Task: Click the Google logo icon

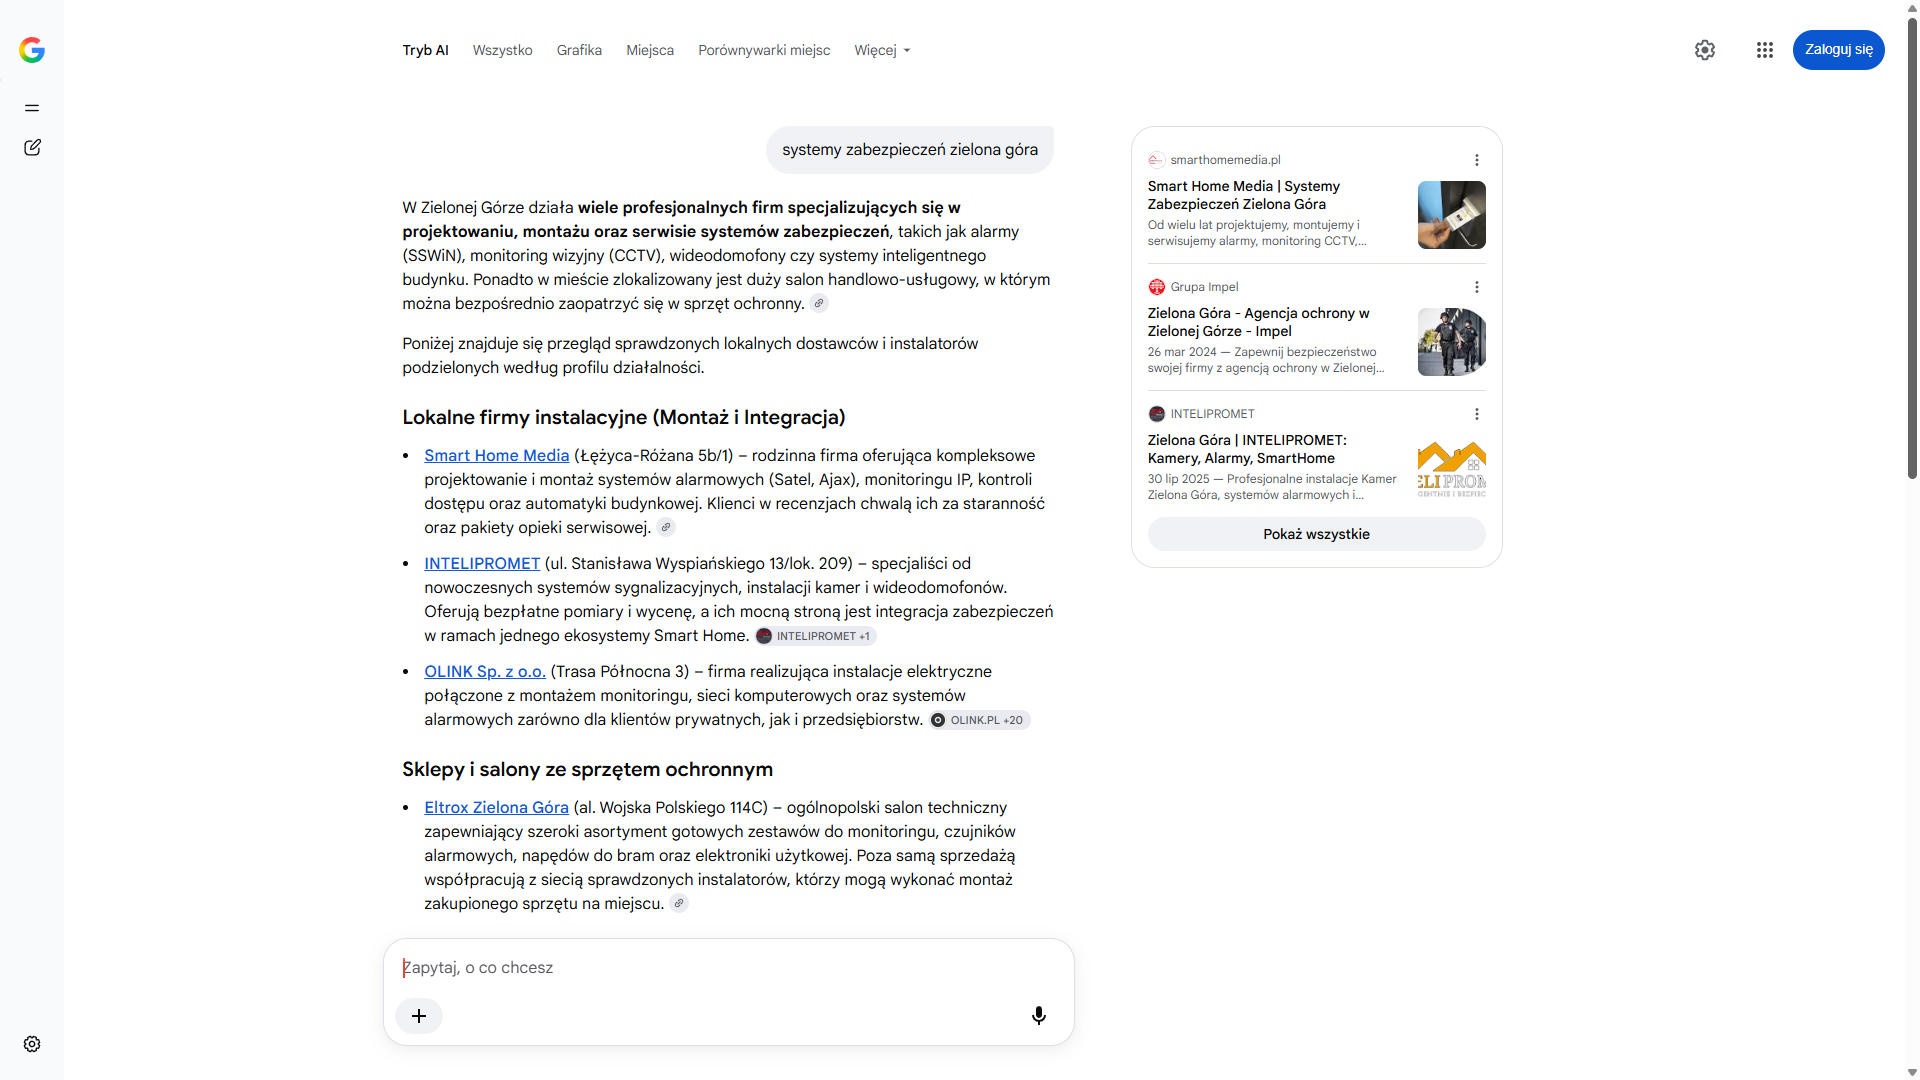Action: click(x=32, y=50)
